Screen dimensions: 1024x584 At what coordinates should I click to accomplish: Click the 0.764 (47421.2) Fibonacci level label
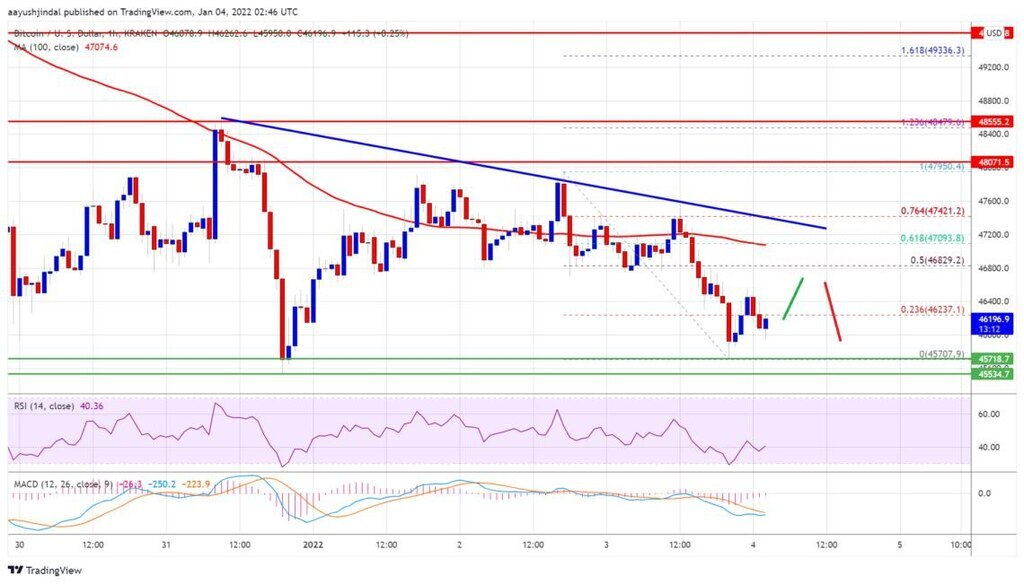pyautogui.click(x=933, y=211)
